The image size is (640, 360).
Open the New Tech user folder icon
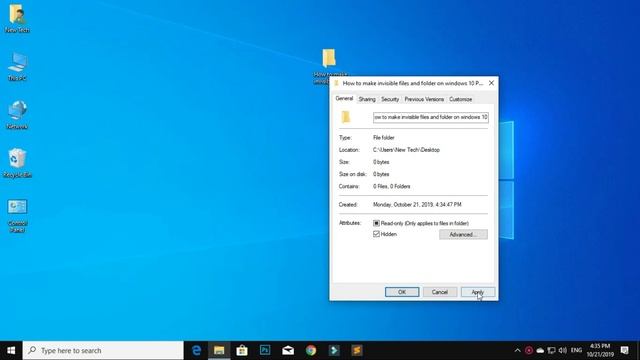[17, 18]
